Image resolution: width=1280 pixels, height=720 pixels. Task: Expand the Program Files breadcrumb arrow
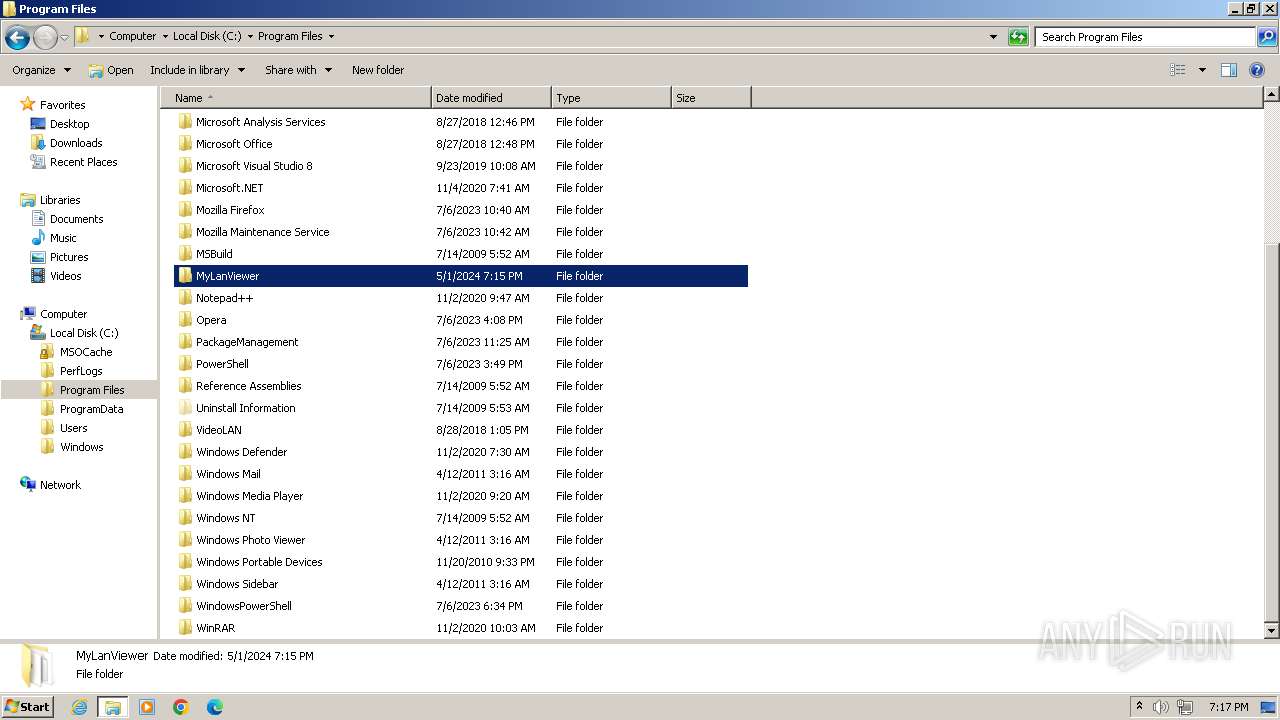tap(331, 37)
